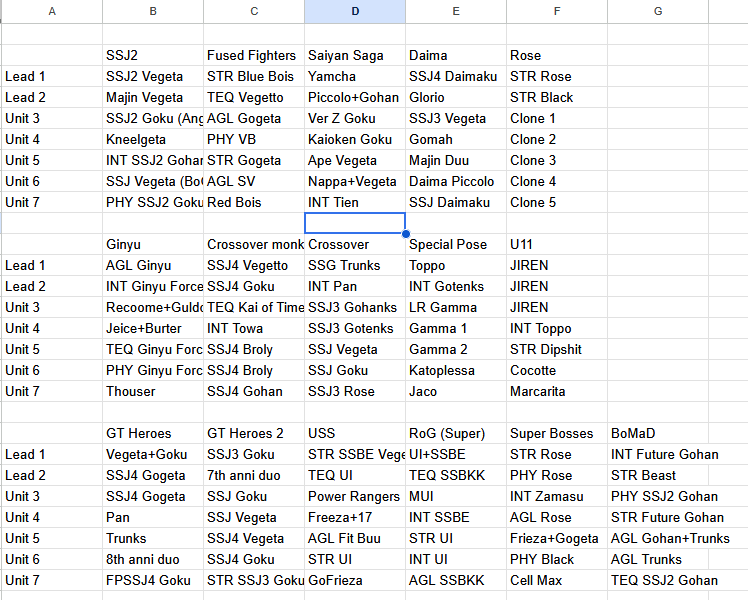This screenshot has width=748, height=600.
Task: Click the 'SSG Trunks' cell
Action: tap(355, 265)
